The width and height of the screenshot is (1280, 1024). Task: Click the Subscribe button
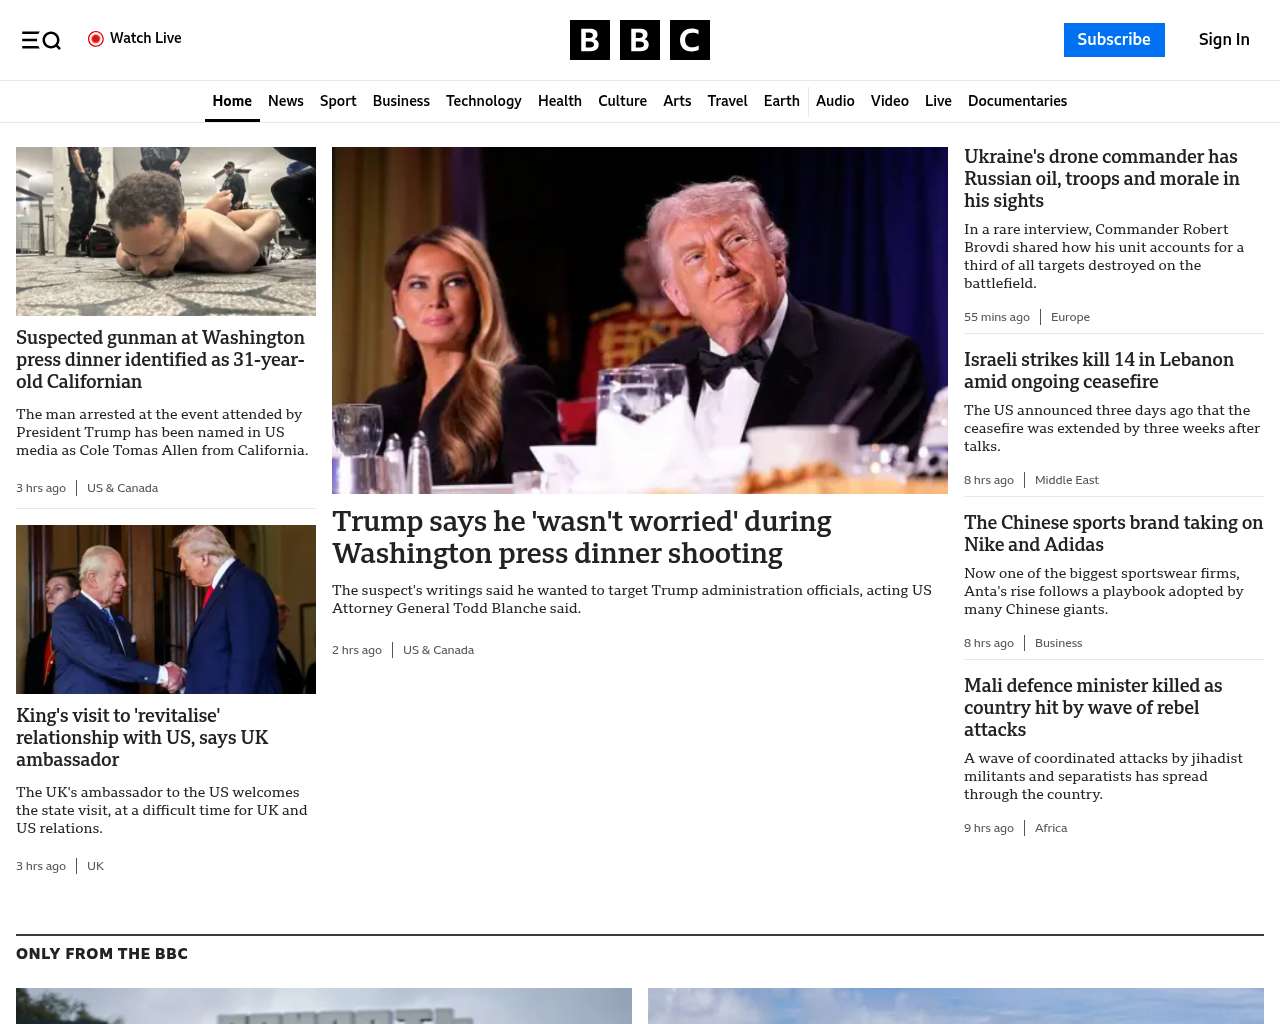tap(1114, 40)
